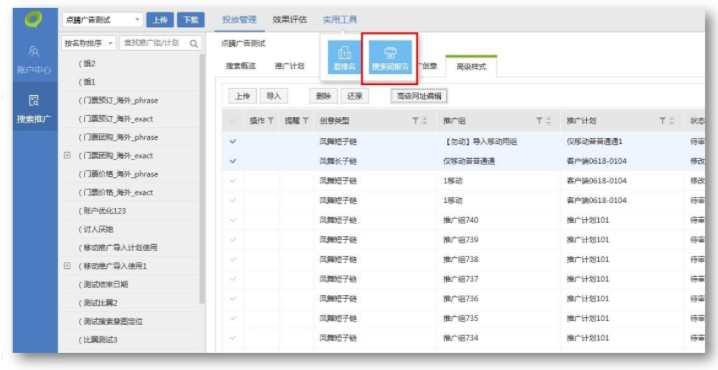Click the 高级网址编辑 button
This screenshot has width=718, height=370.
point(419,96)
